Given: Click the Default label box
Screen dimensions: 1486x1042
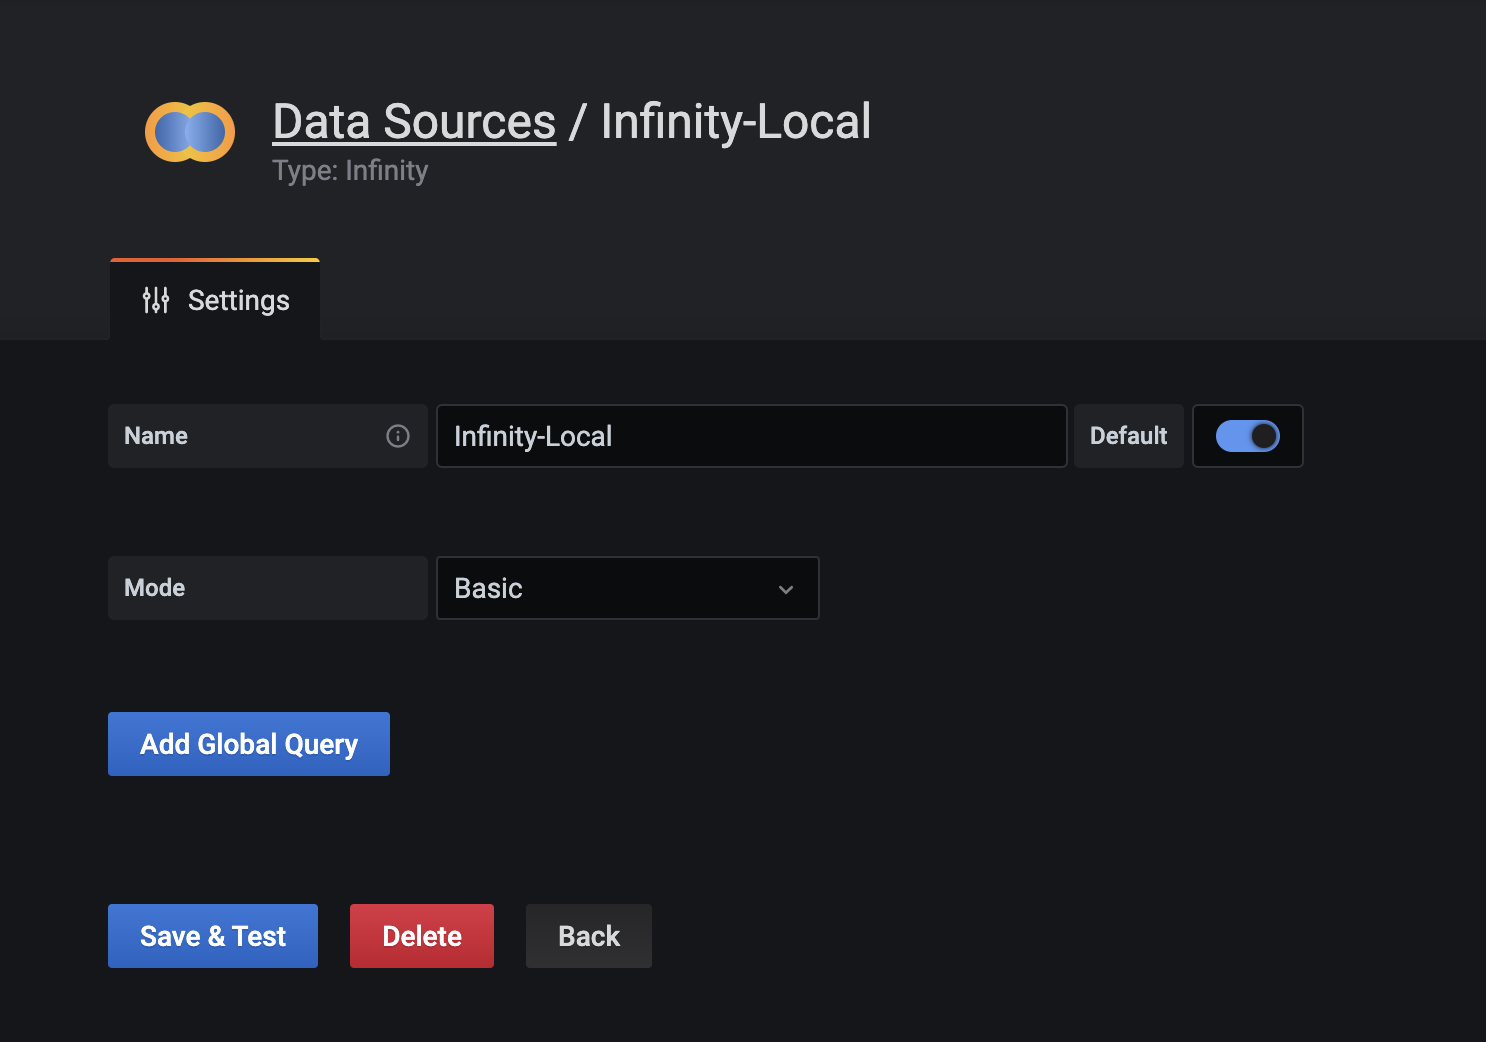Looking at the screenshot, I should [1128, 436].
